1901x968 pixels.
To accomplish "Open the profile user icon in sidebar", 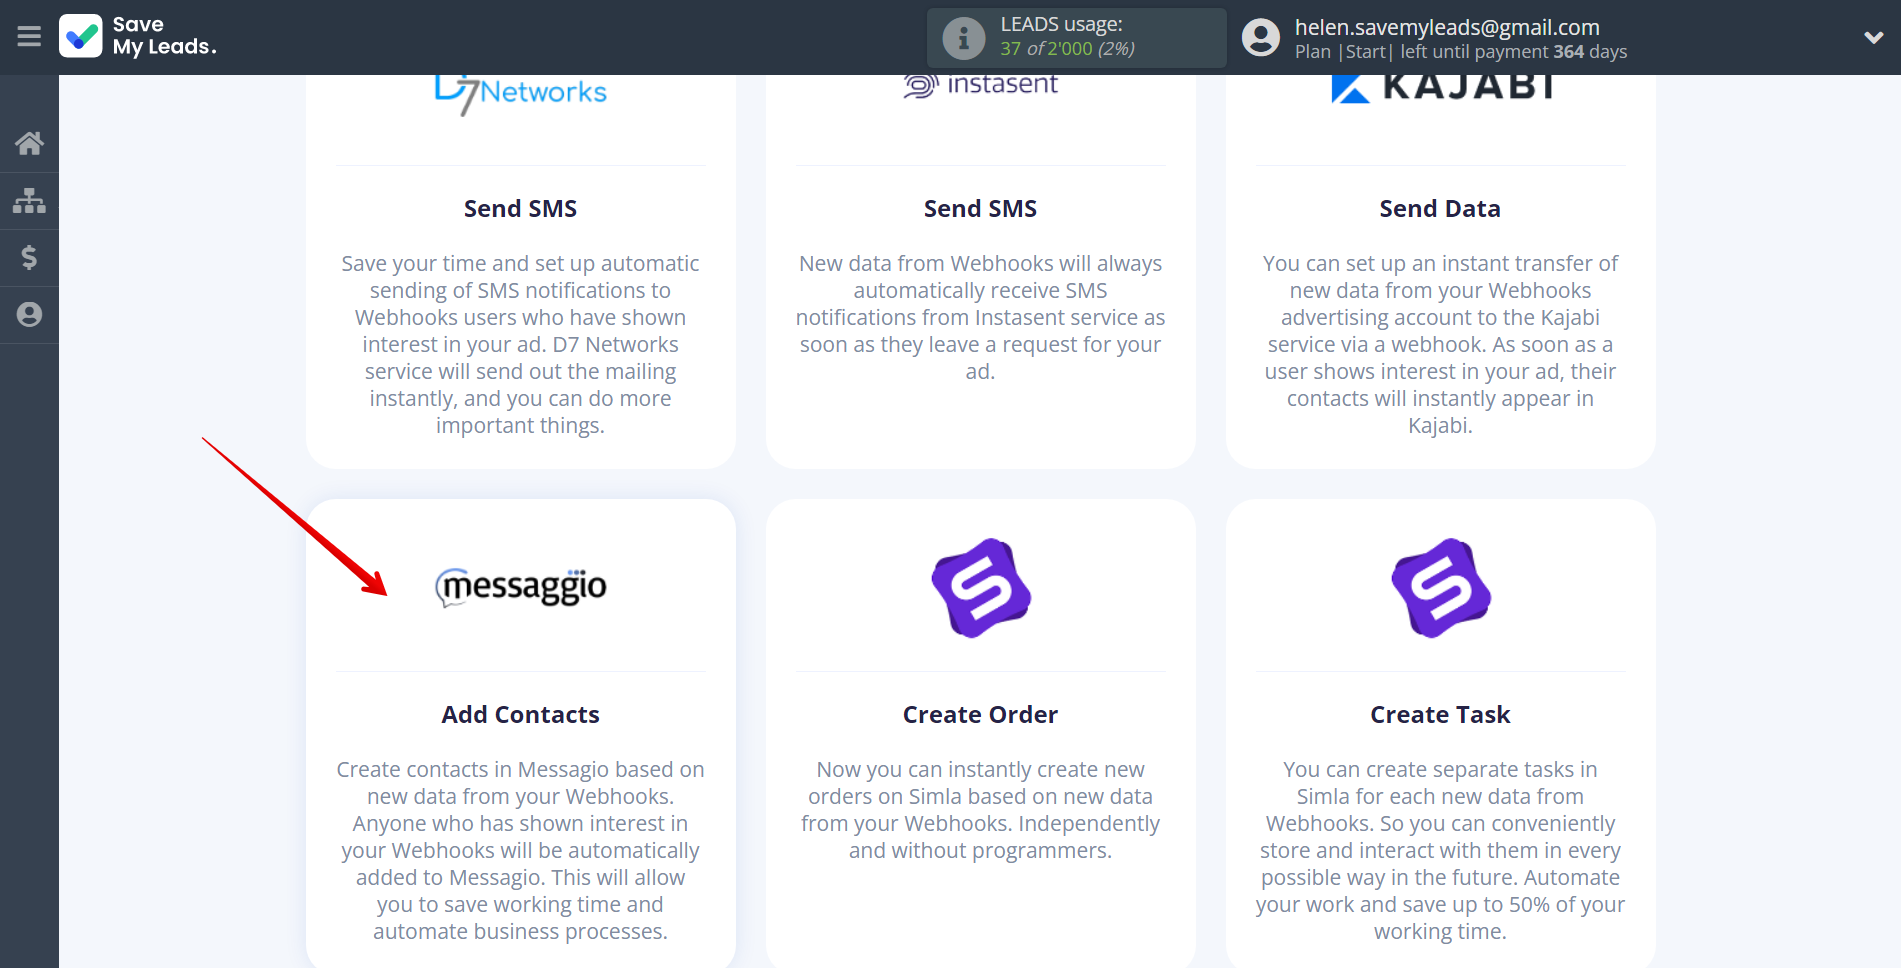I will 29,315.
